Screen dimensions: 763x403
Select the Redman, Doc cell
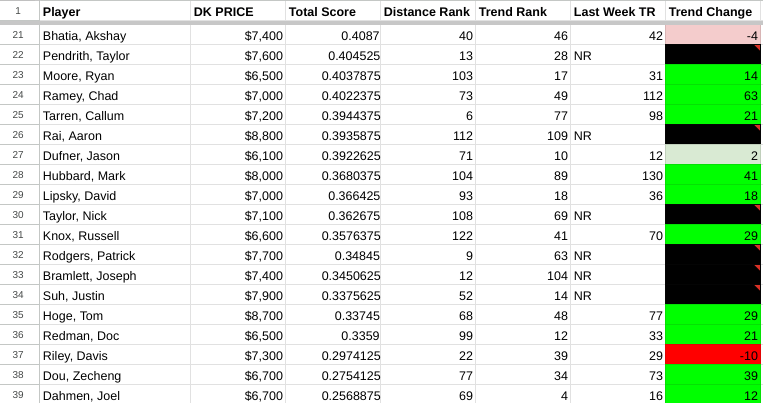click(115, 335)
